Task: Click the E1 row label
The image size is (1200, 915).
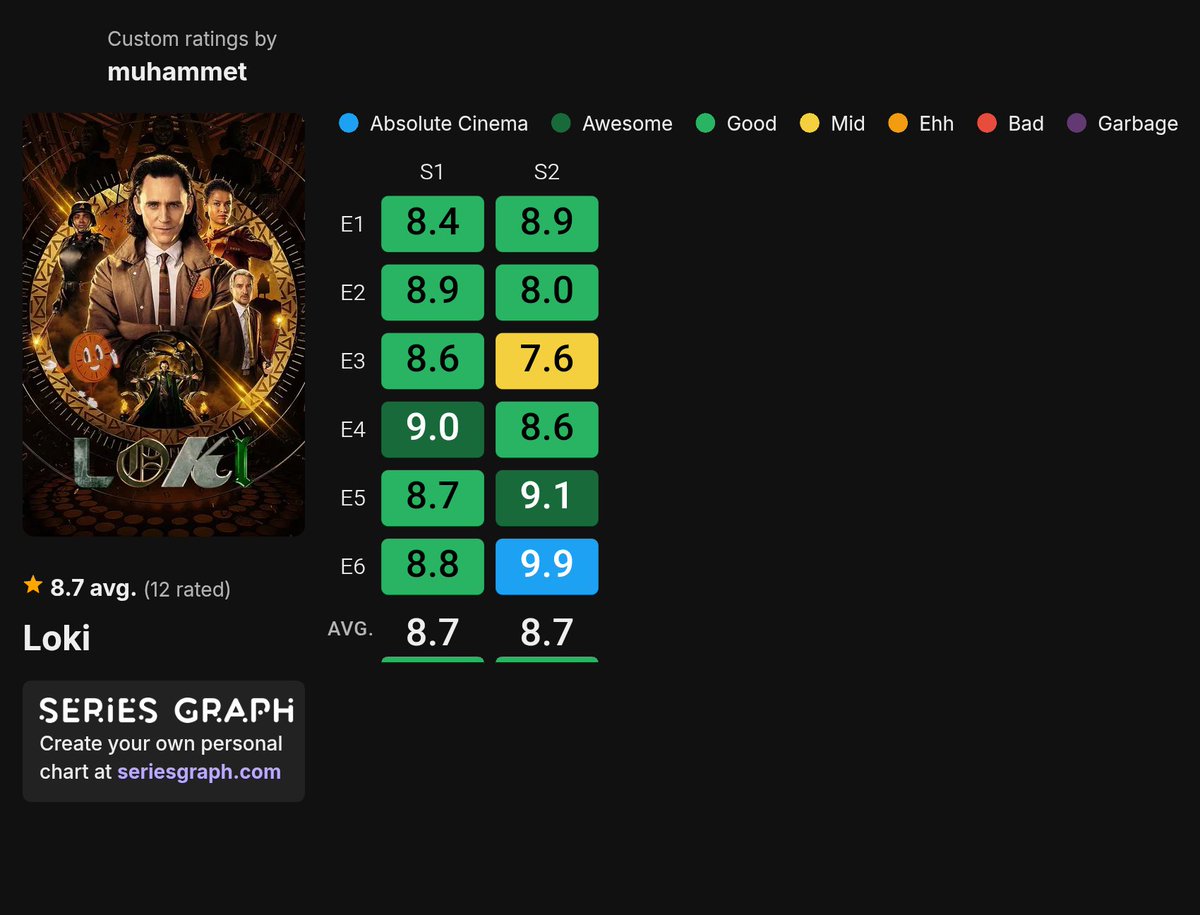Action: tap(352, 224)
